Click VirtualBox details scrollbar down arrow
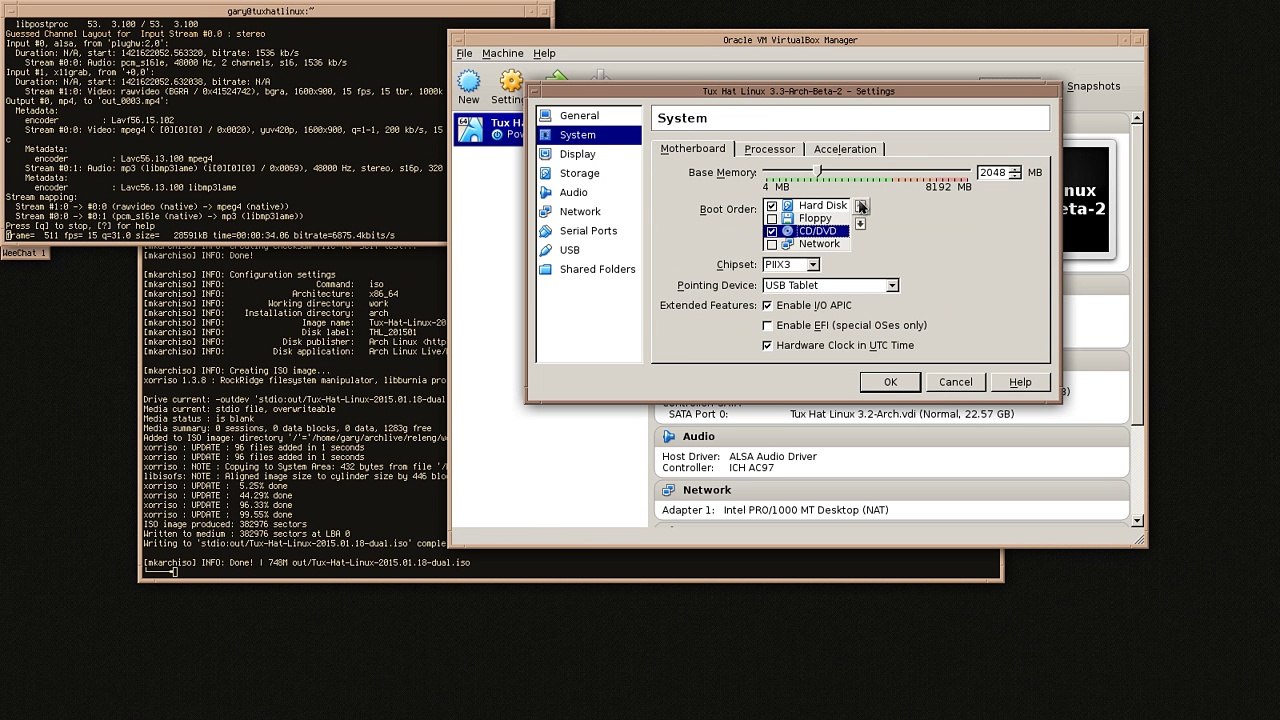 point(1137,521)
